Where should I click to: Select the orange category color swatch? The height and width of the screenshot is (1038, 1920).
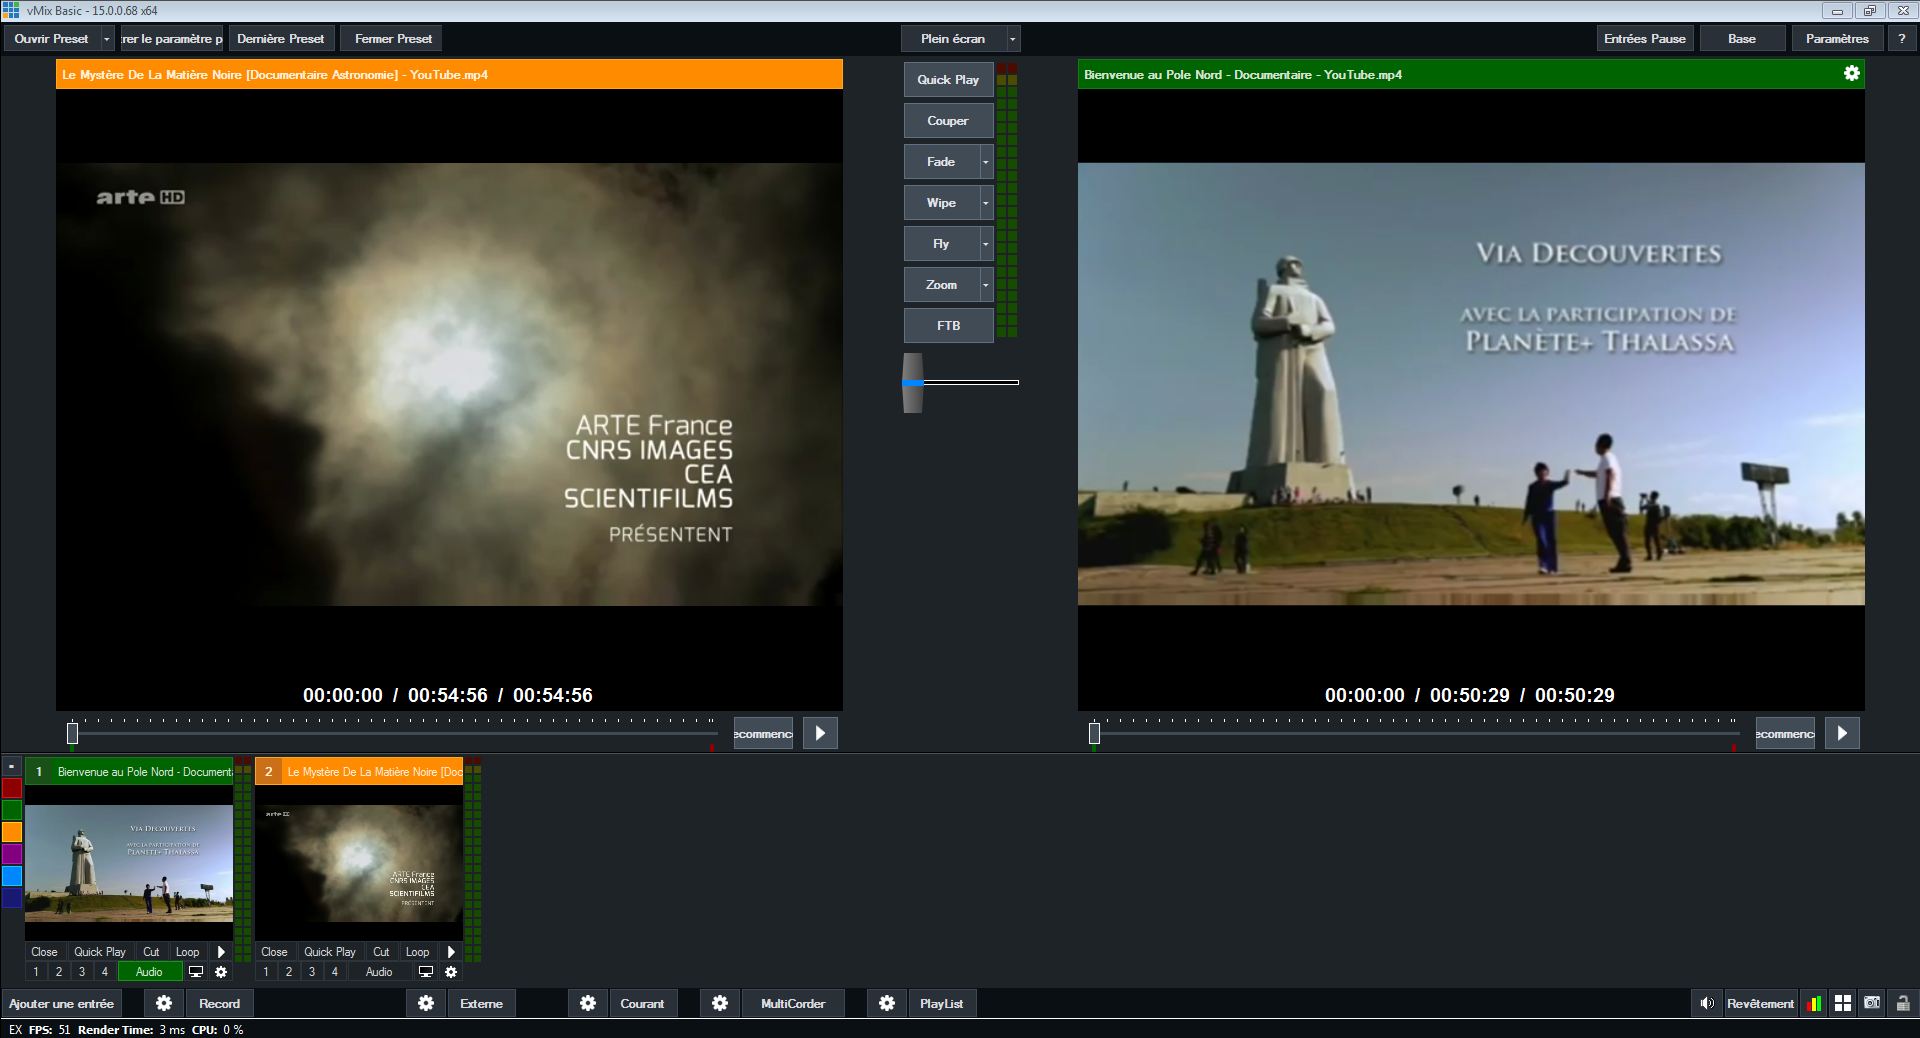click(12, 832)
